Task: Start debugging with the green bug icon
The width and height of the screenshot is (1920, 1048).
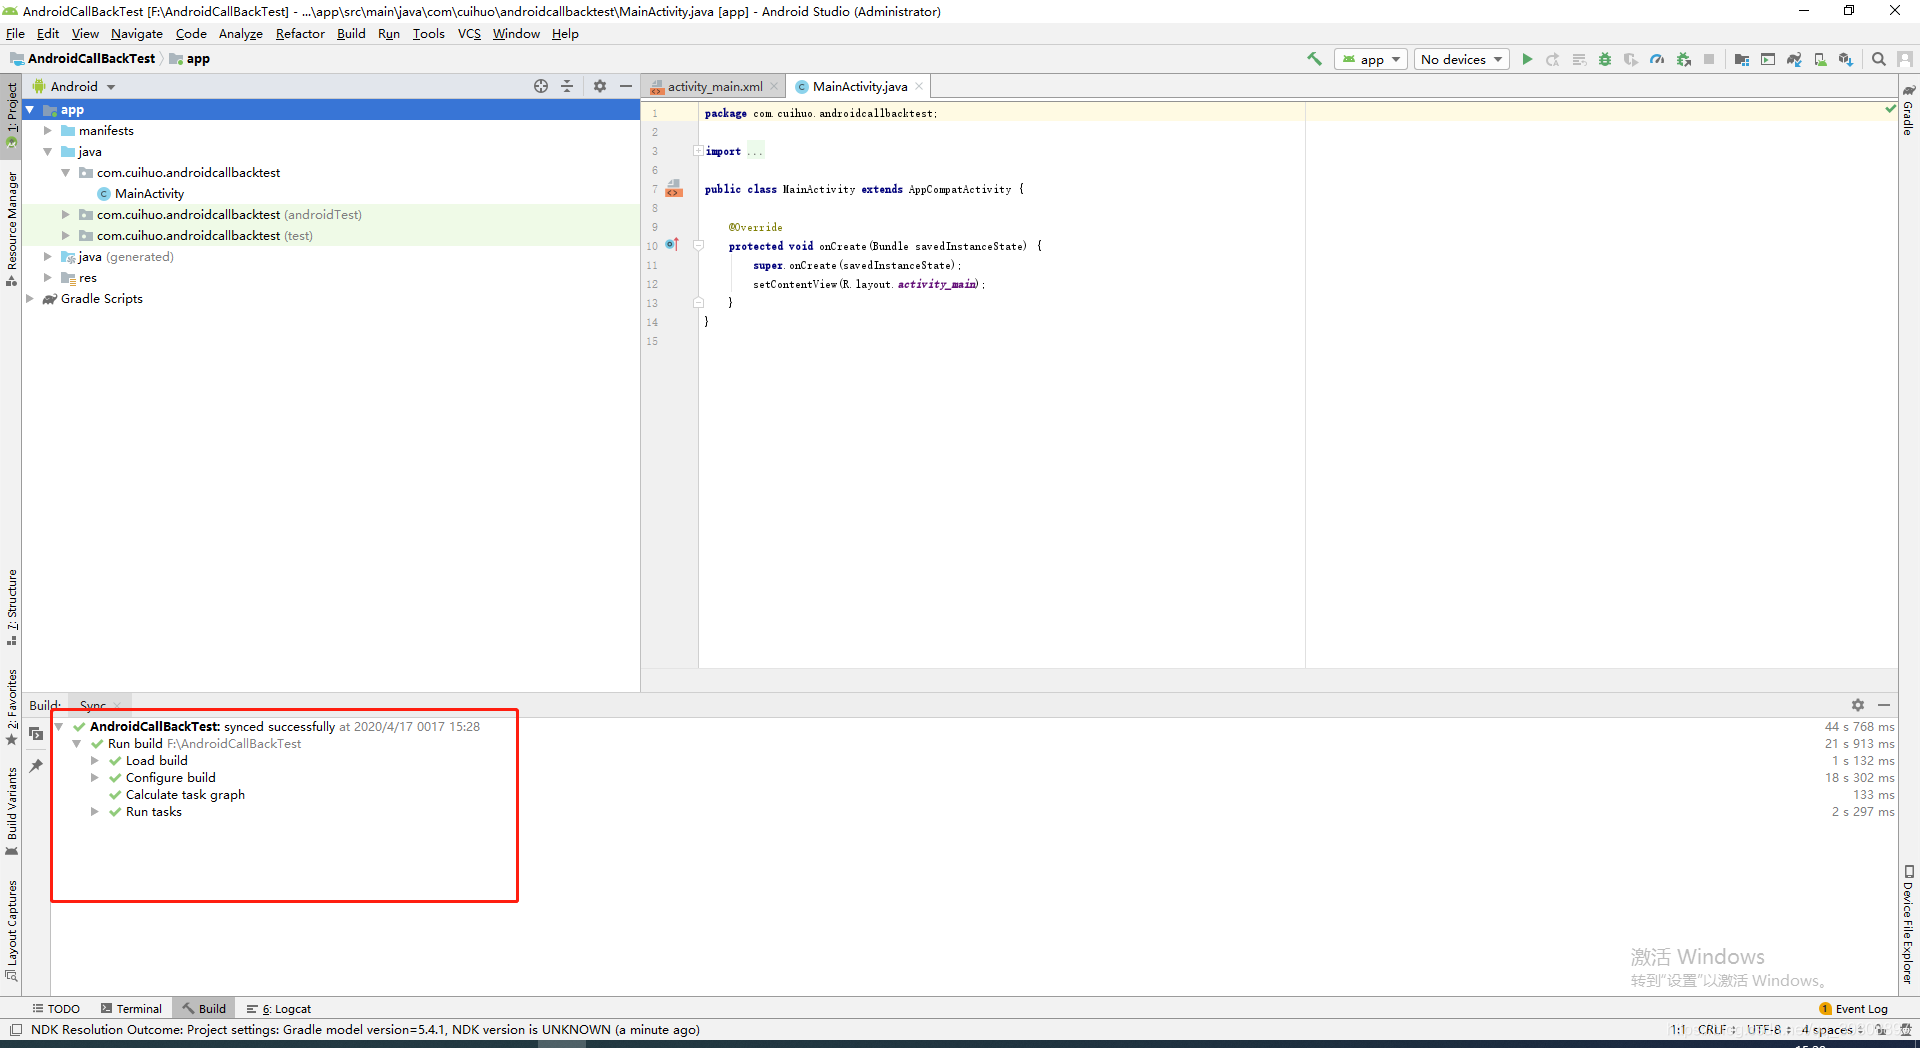Action: coord(1605,59)
